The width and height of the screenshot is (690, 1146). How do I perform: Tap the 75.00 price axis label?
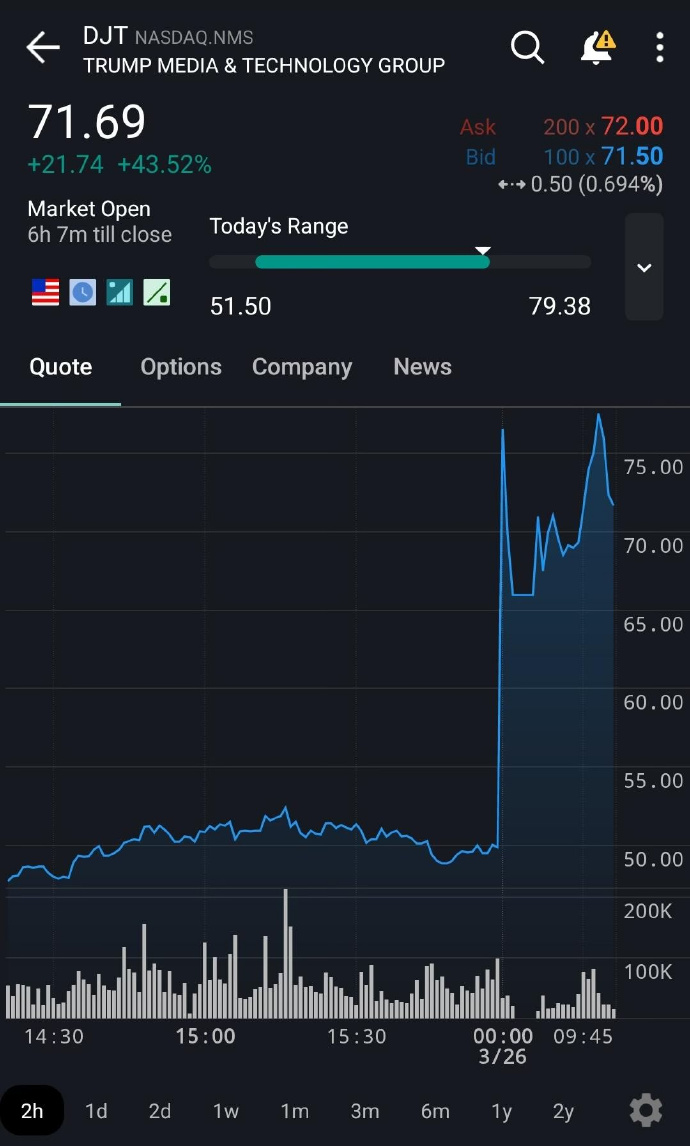(653, 468)
